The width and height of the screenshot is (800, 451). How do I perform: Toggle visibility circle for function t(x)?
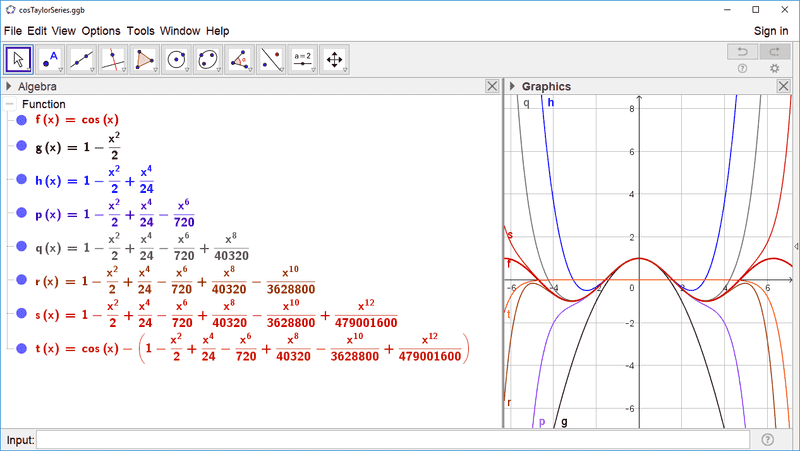coord(21,348)
